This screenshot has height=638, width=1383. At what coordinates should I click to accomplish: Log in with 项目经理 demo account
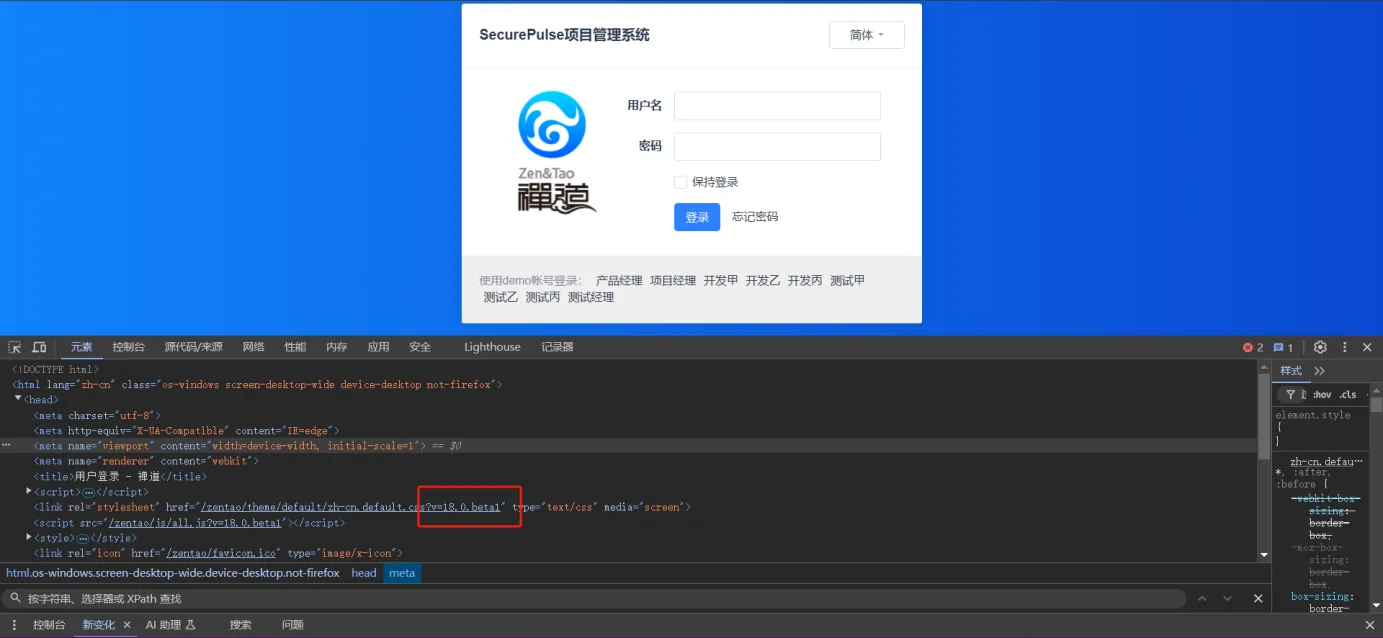(673, 281)
